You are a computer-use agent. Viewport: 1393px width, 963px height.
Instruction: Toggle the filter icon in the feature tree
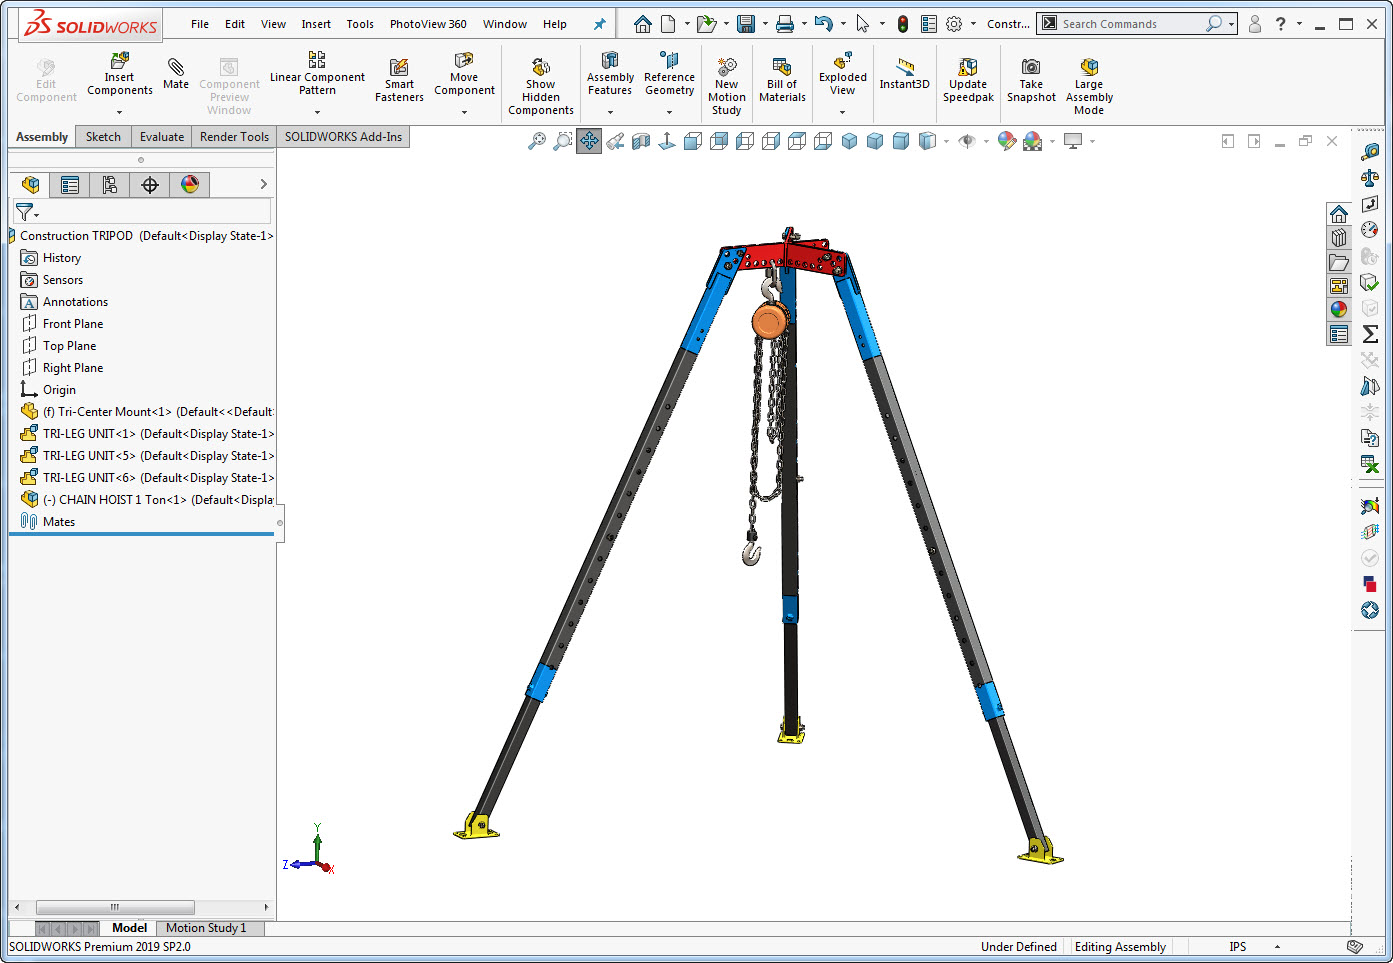[x=26, y=212]
